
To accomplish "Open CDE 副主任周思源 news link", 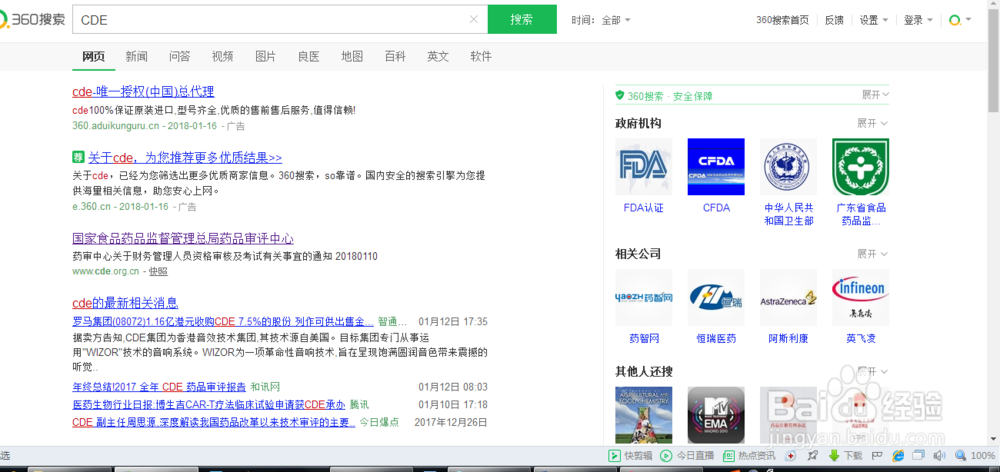I will (x=214, y=422).
